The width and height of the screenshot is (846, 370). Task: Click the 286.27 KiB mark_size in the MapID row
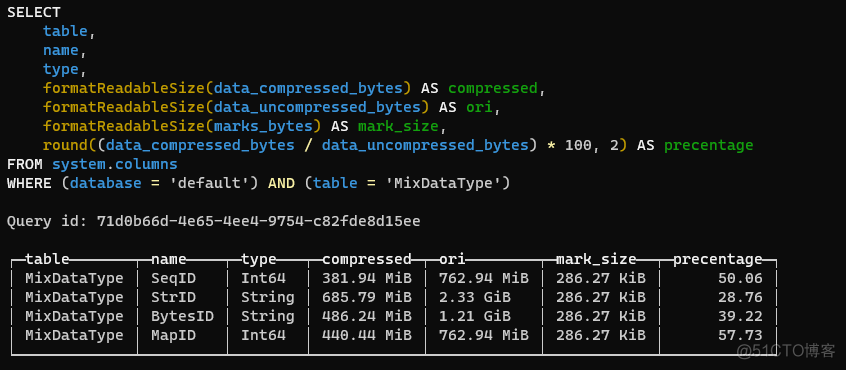[x=601, y=335]
